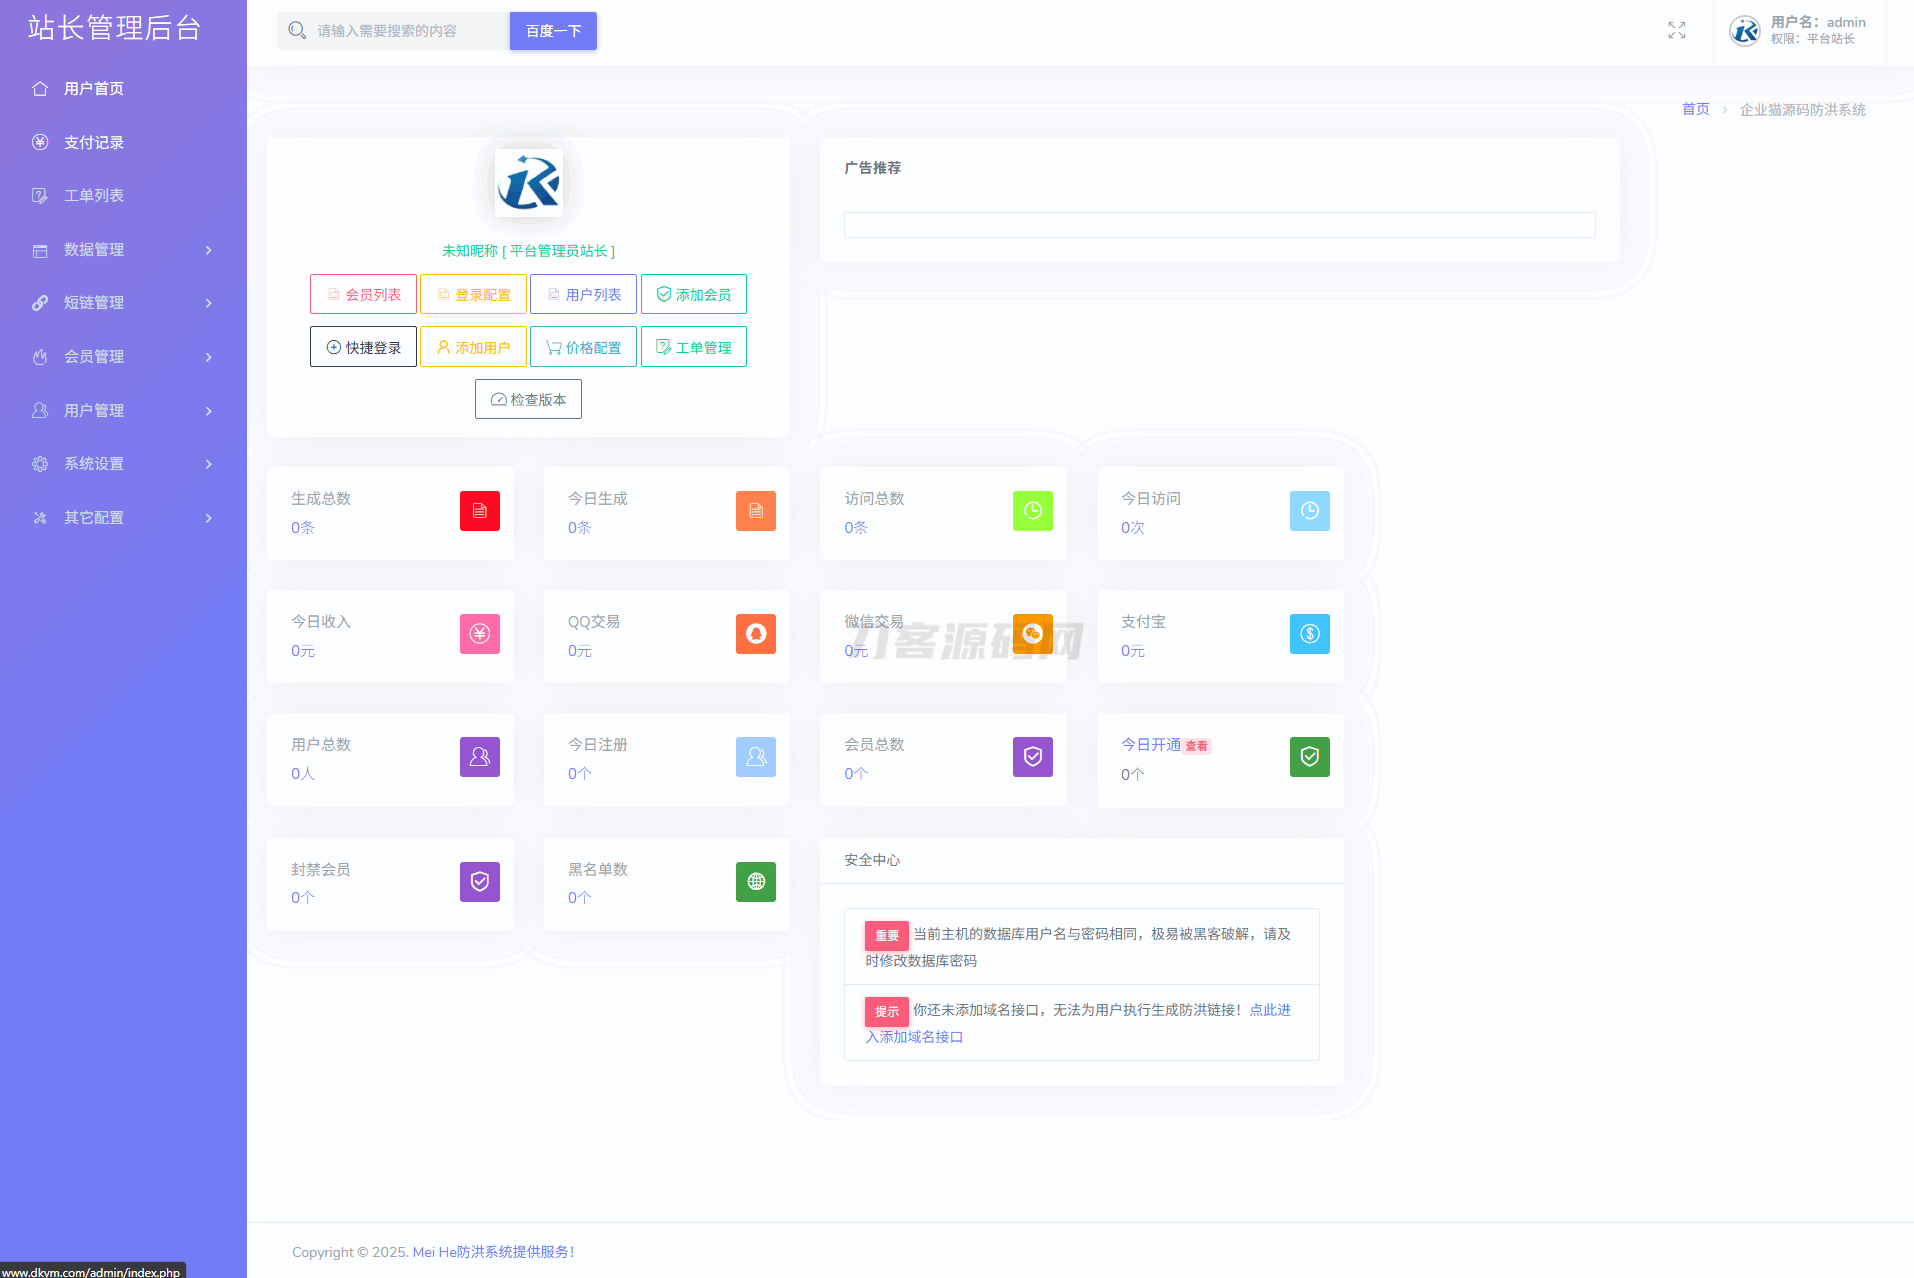1914x1278 pixels.
Task: Click the fullscreen toggle icon in header
Action: click(1676, 31)
